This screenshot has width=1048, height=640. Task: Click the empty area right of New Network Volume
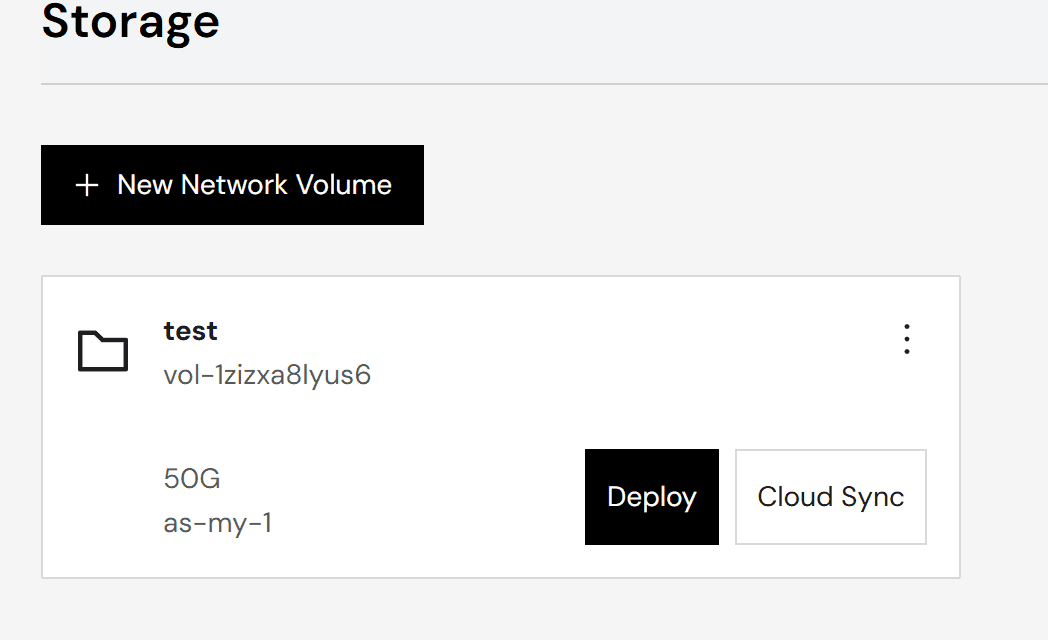[x=700, y=185]
